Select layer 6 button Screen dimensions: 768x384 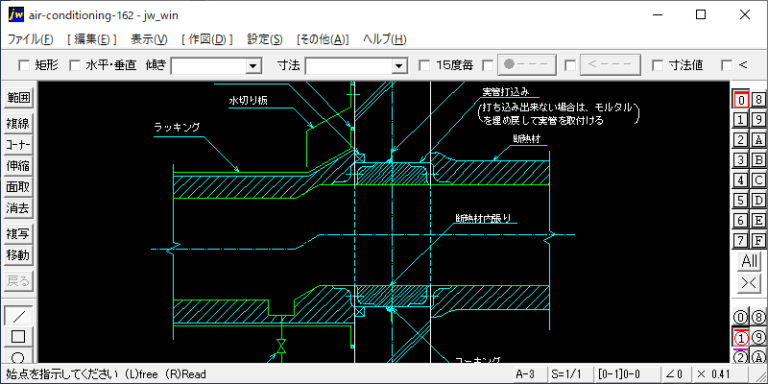pos(741,220)
